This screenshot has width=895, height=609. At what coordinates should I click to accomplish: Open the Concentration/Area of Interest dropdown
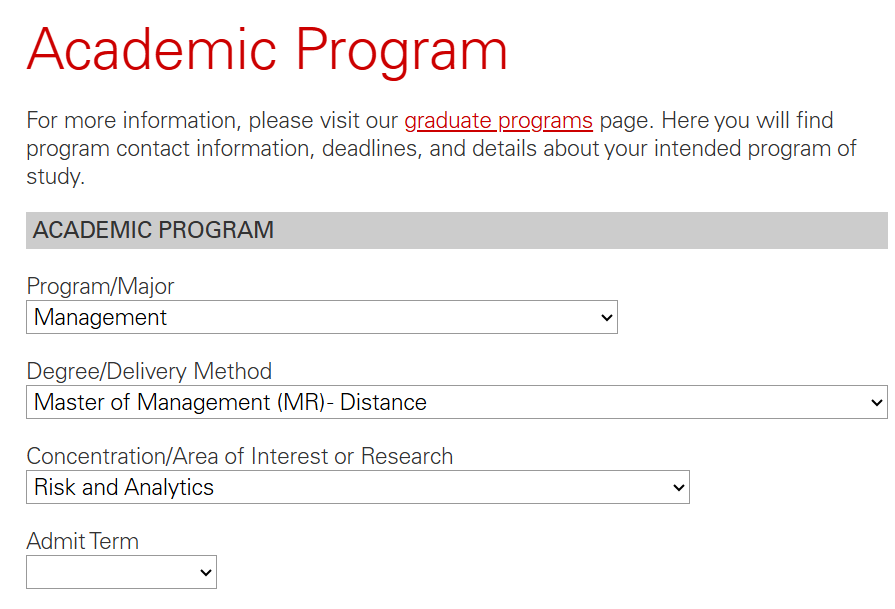tap(357, 488)
